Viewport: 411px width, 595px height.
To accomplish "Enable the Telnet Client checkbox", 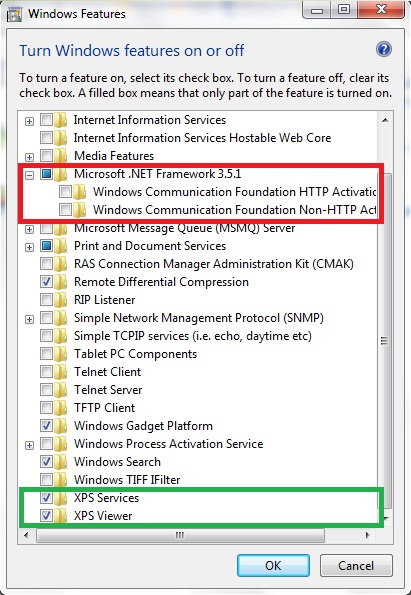I will tap(46, 372).
